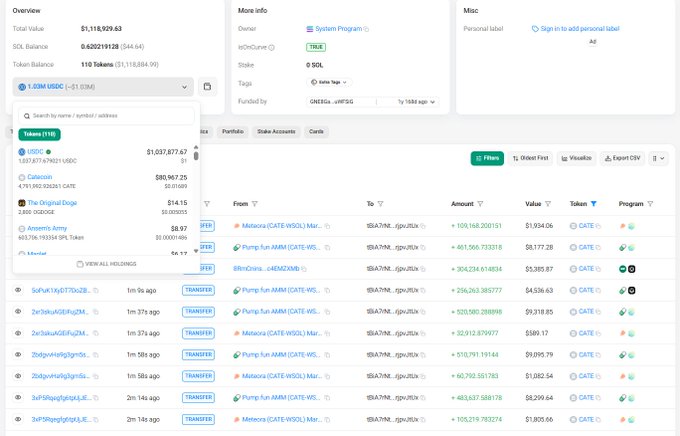Click Pump.fun program icon in $8,177.28 row

(622, 247)
